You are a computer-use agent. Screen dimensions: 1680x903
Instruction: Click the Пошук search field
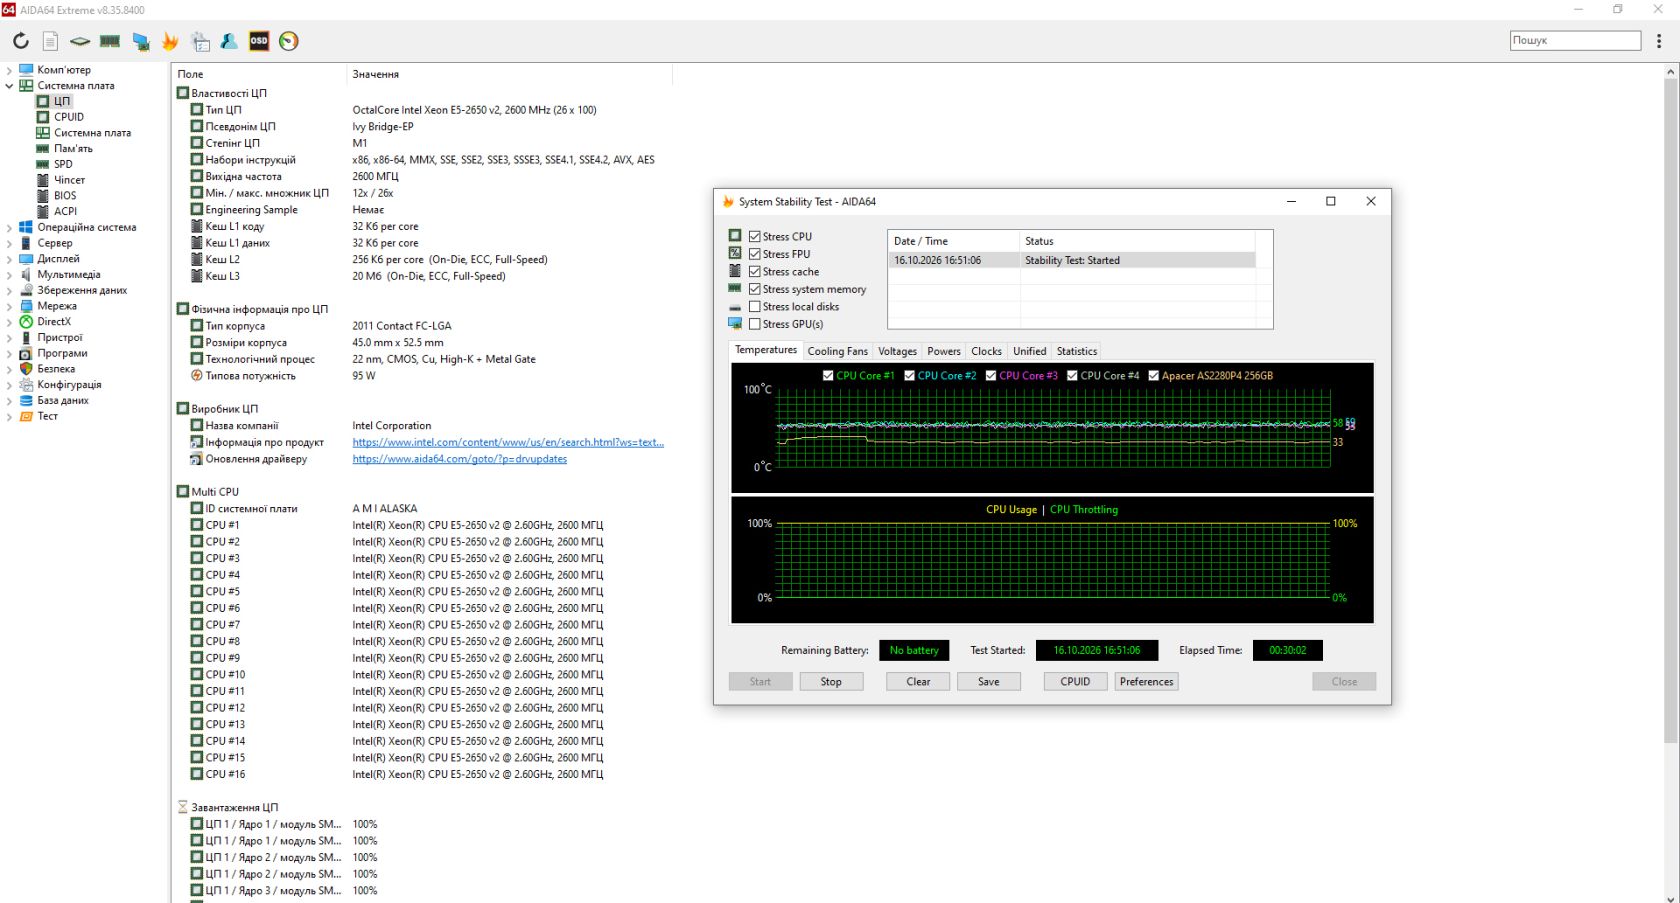click(x=1576, y=41)
